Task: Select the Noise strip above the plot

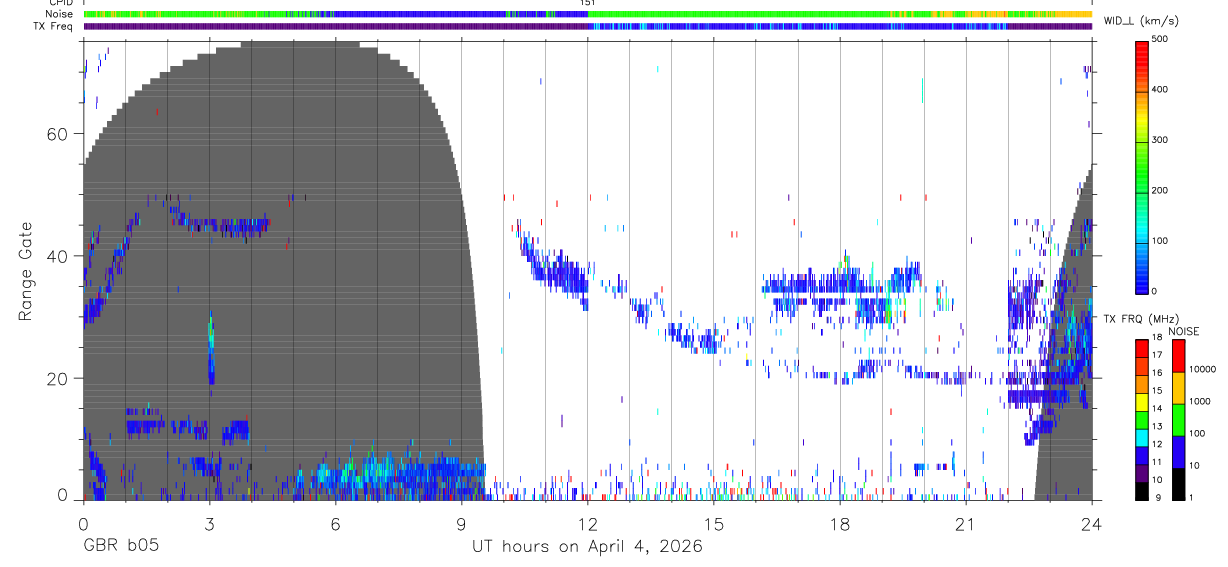Action: click(588, 14)
